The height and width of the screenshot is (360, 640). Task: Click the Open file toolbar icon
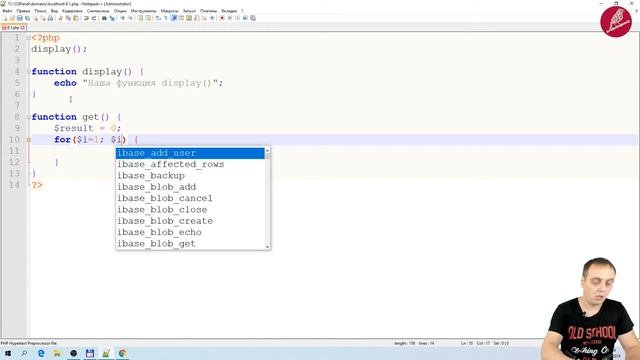[12, 18]
